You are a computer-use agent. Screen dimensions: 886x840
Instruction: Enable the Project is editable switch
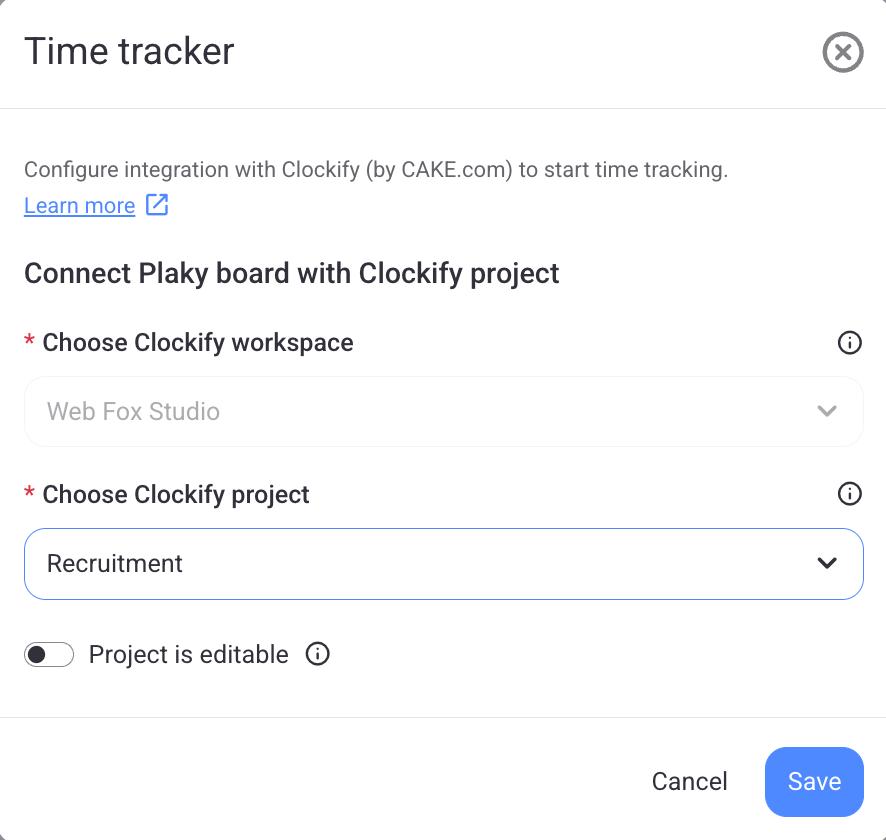49,655
